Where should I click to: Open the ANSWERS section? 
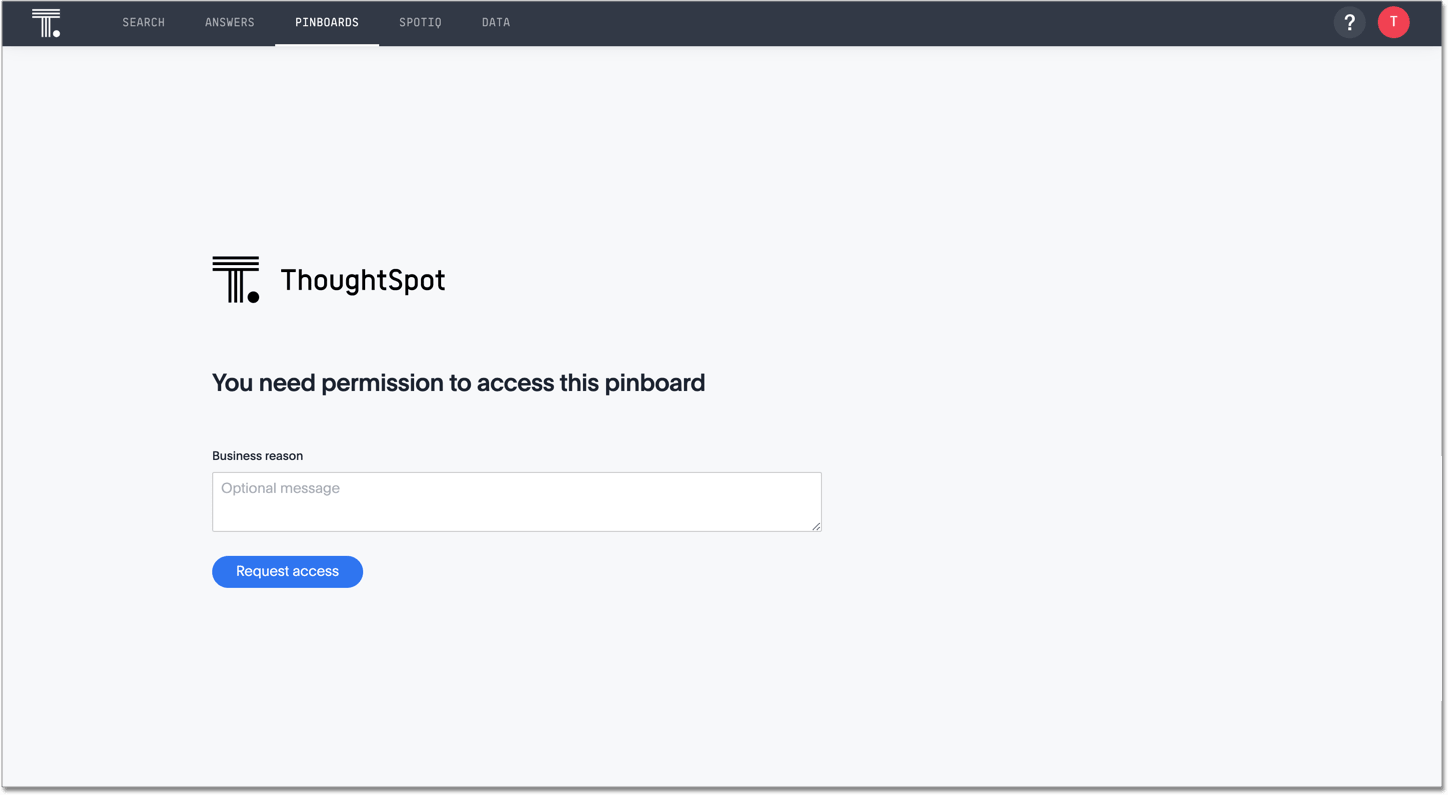(x=229, y=22)
